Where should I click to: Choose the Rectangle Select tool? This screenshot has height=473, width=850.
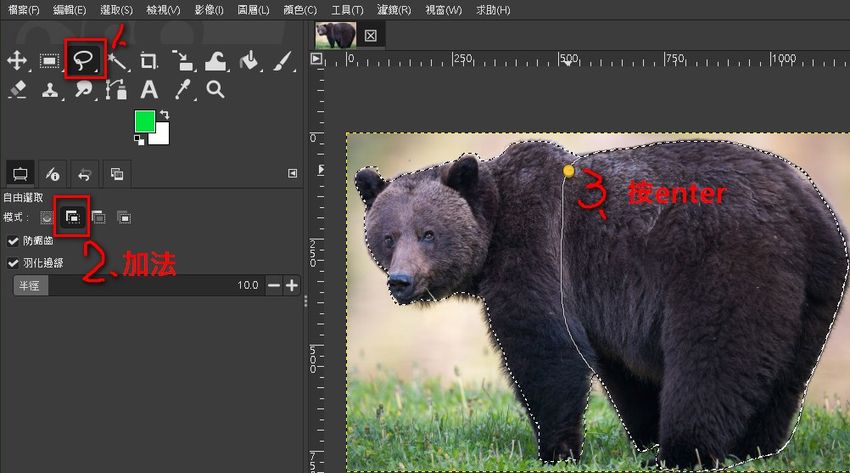tap(49, 61)
